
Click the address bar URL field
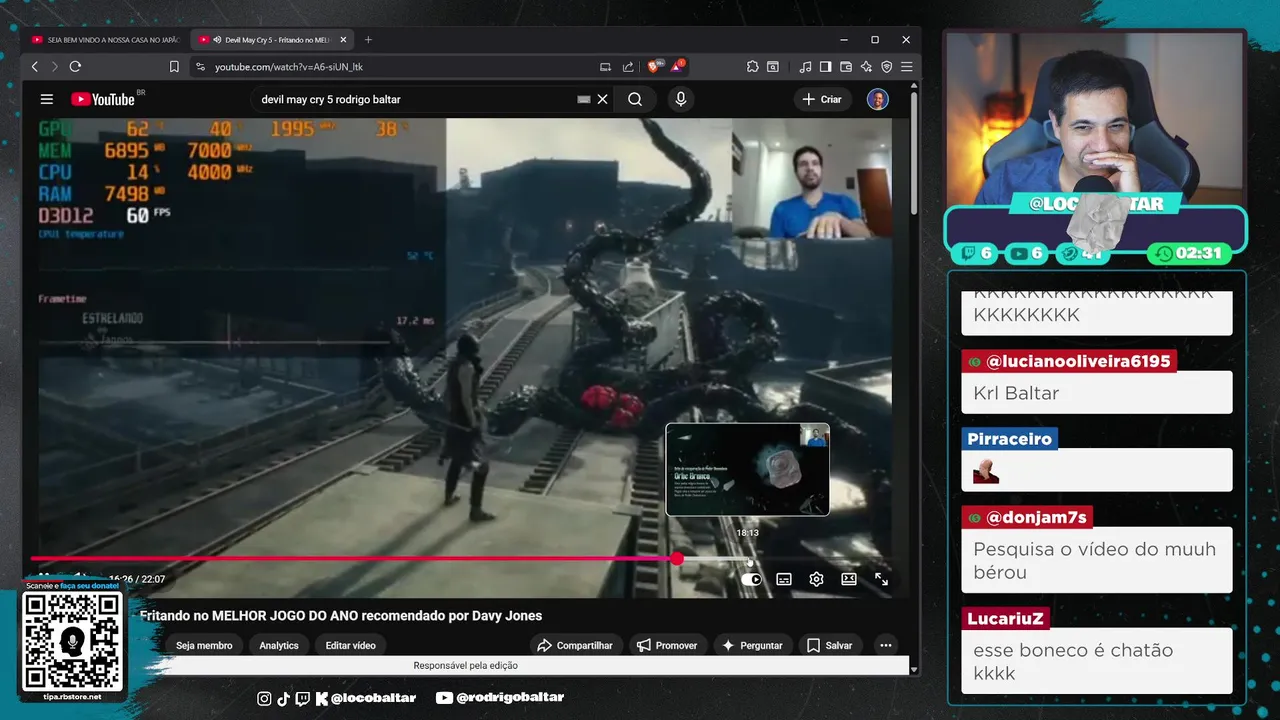[x=400, y=67]
